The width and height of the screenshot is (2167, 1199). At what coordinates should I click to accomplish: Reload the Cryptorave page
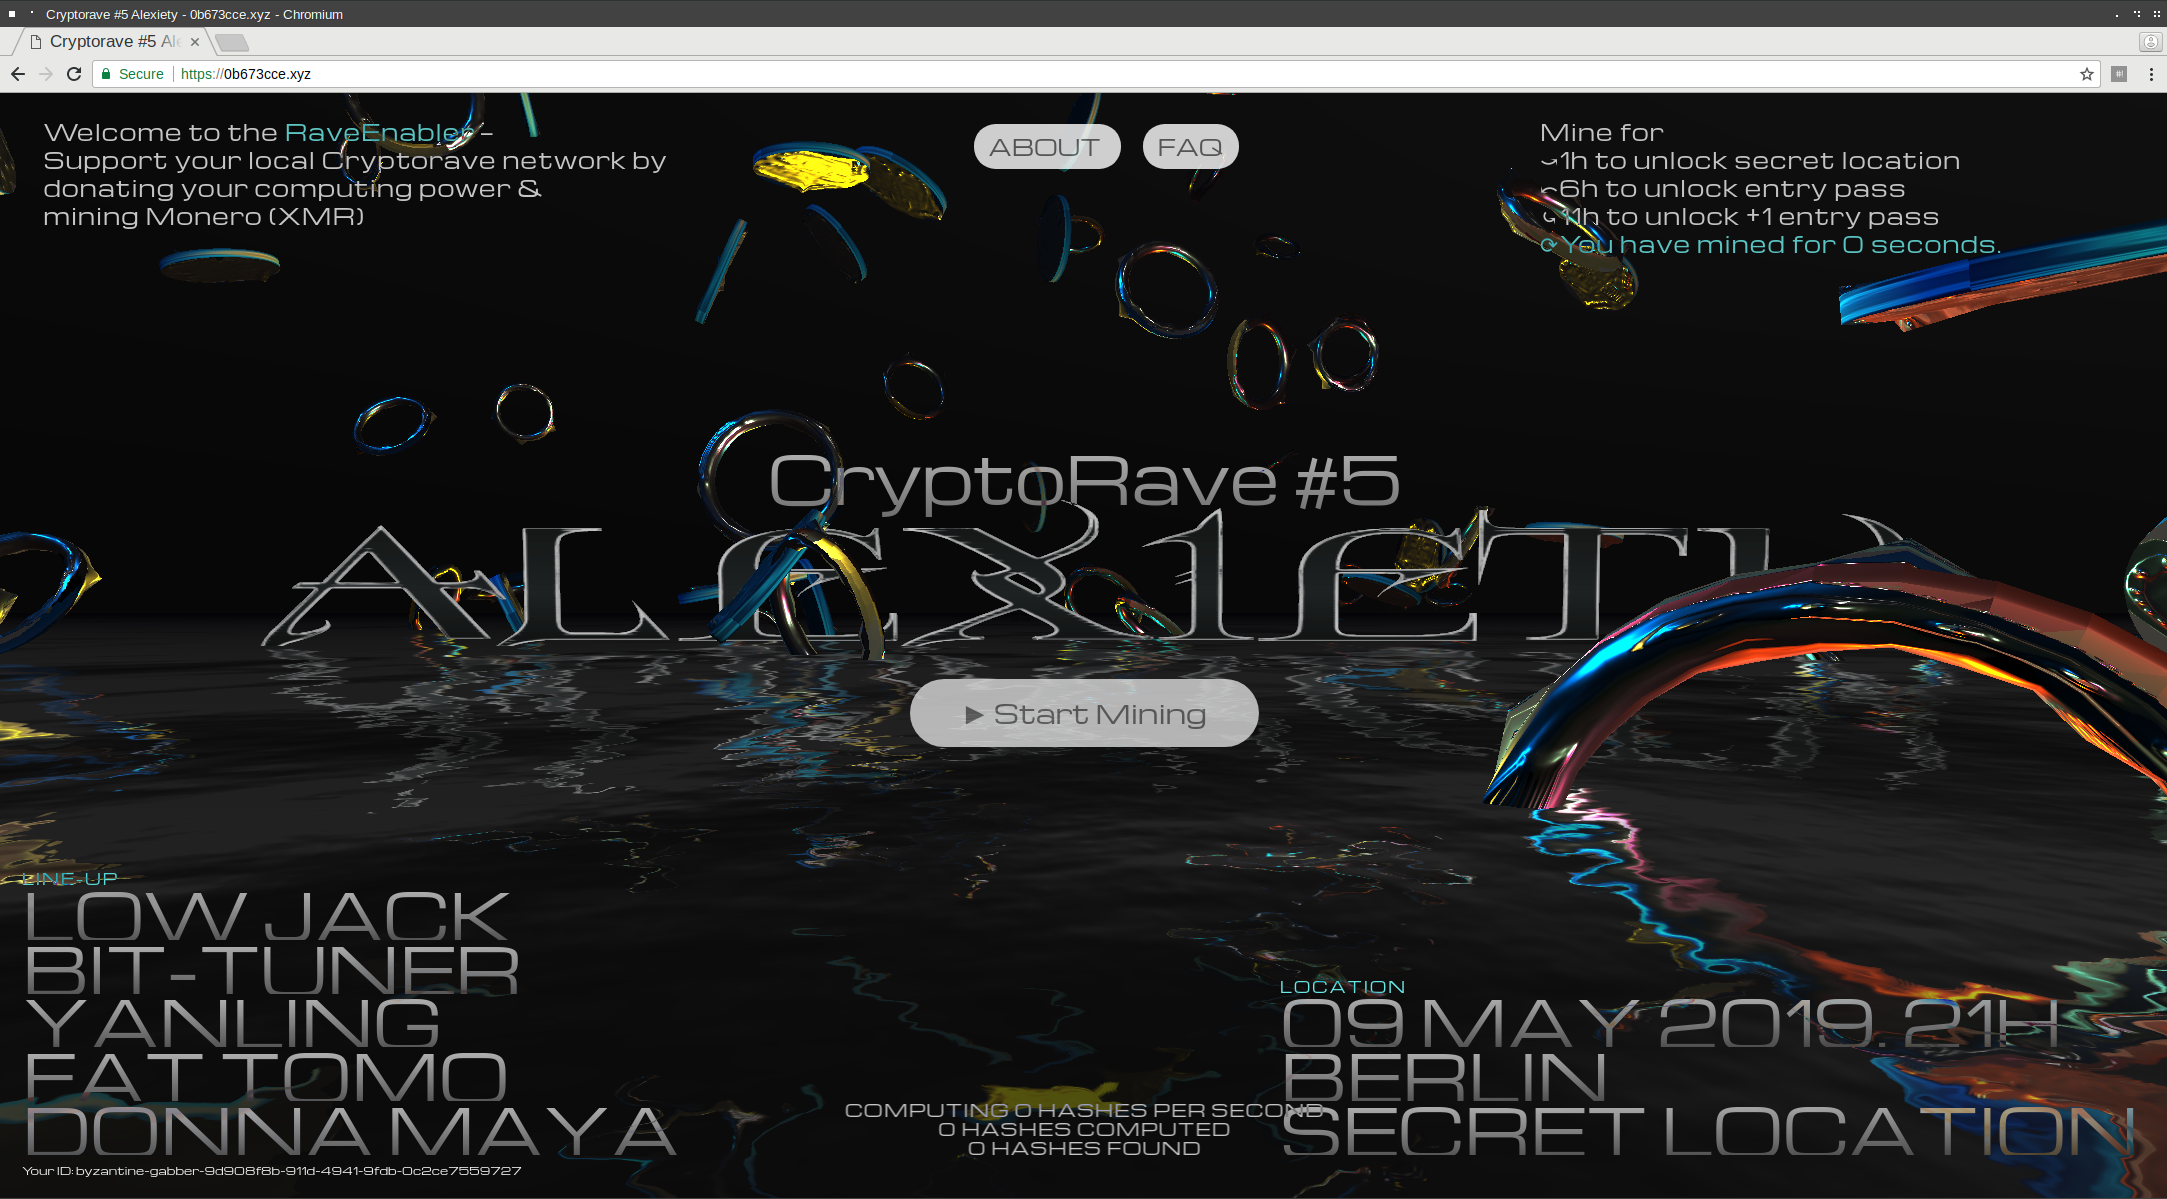click(x=75, y=73)
